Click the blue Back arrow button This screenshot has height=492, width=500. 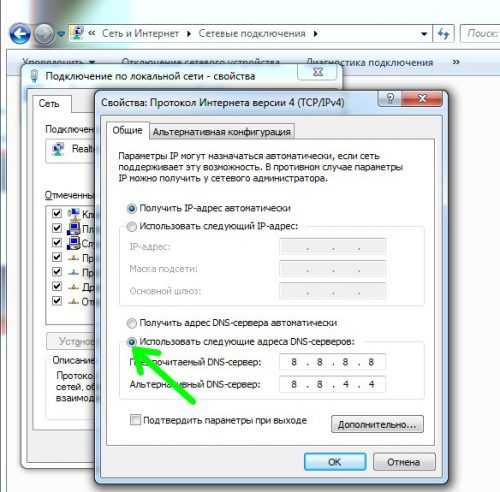(20, 34)
